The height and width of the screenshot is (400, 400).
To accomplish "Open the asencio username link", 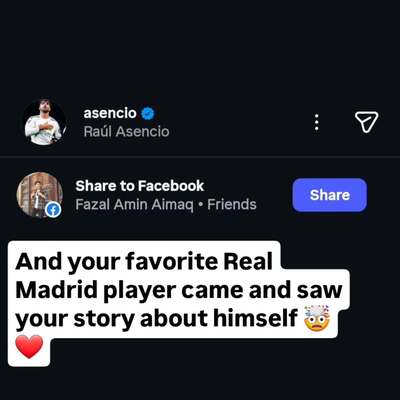I will pos(110,113).
